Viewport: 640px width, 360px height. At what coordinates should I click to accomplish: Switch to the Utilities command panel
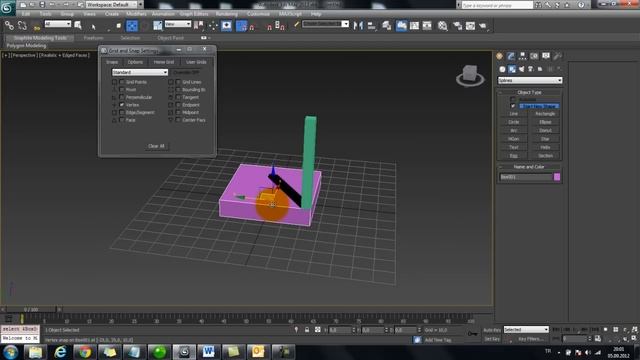558,56
